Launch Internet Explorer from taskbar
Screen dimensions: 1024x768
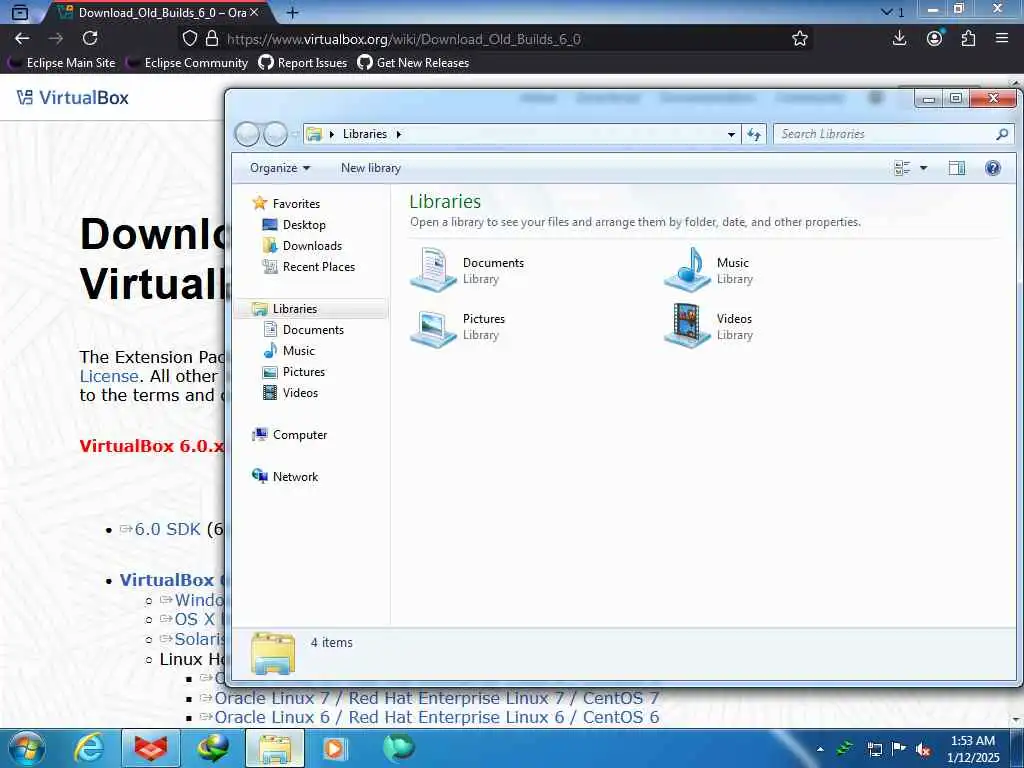coord(89,748)
